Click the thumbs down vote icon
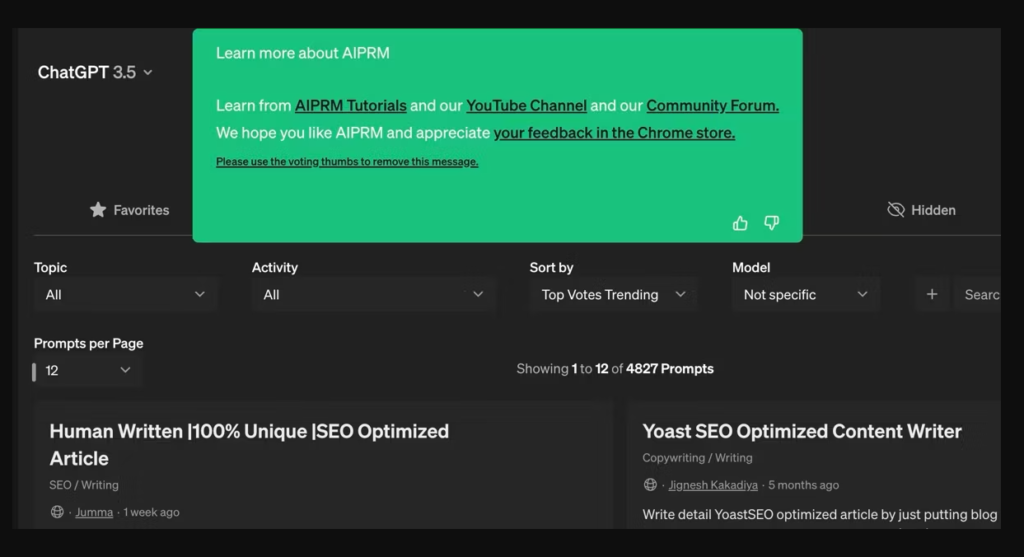This screenshot has height=557, width=1024. point(771,223)
